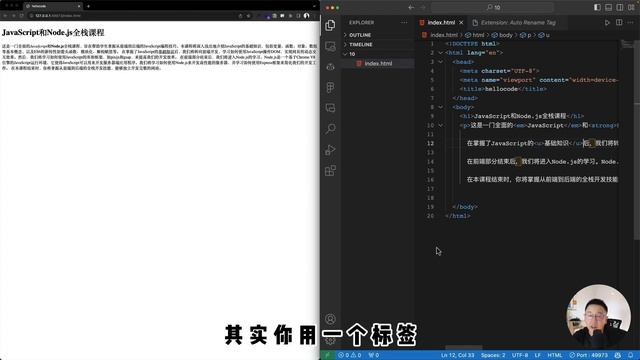The height and width of the screenshot is (360, 640).
Task: Click Port : 49973 Live Server button
Action: [589, 355]
